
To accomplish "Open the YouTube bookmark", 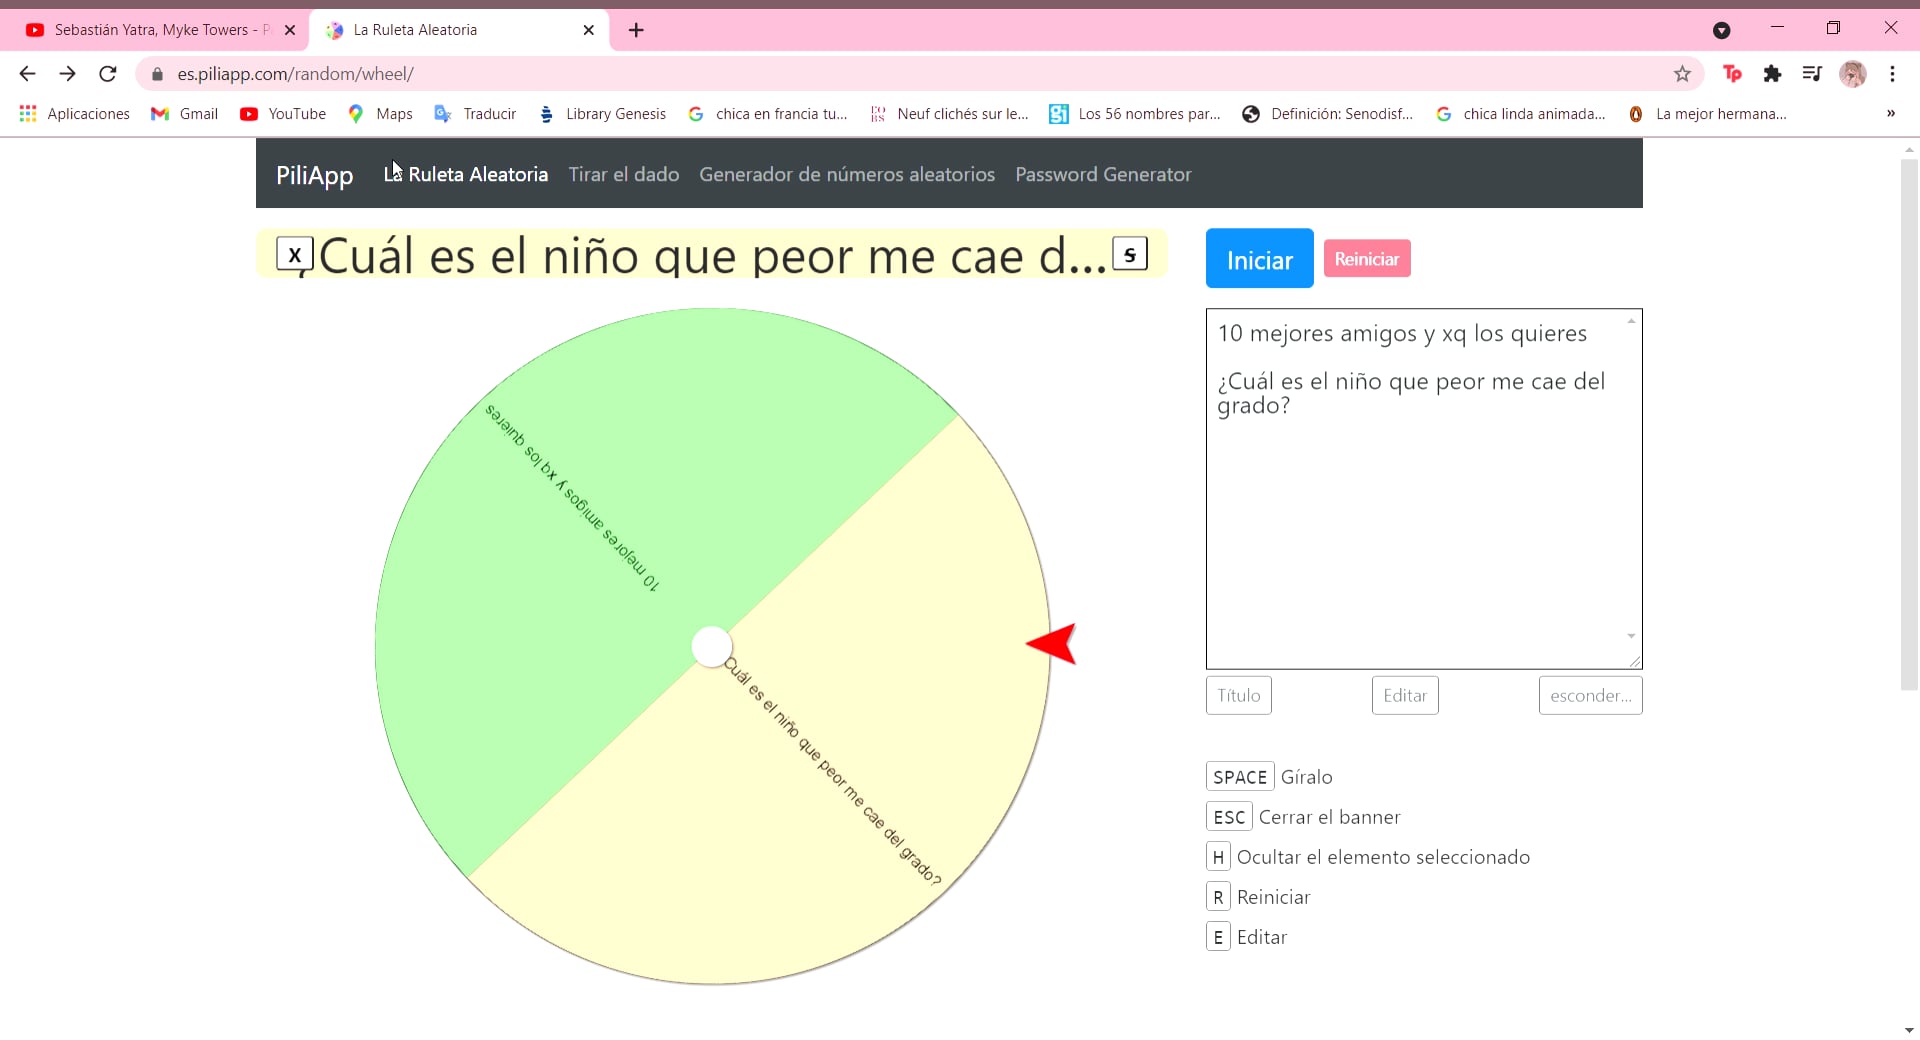I will [x=283, y=113].
